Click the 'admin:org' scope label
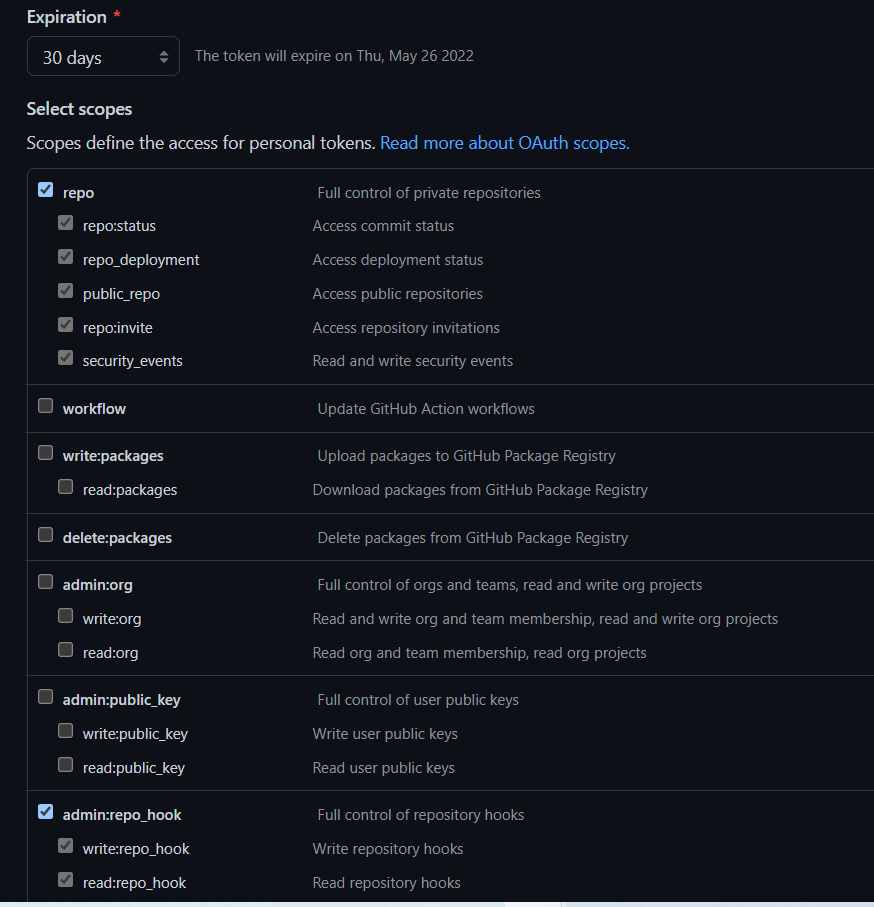 pos(97,585)
